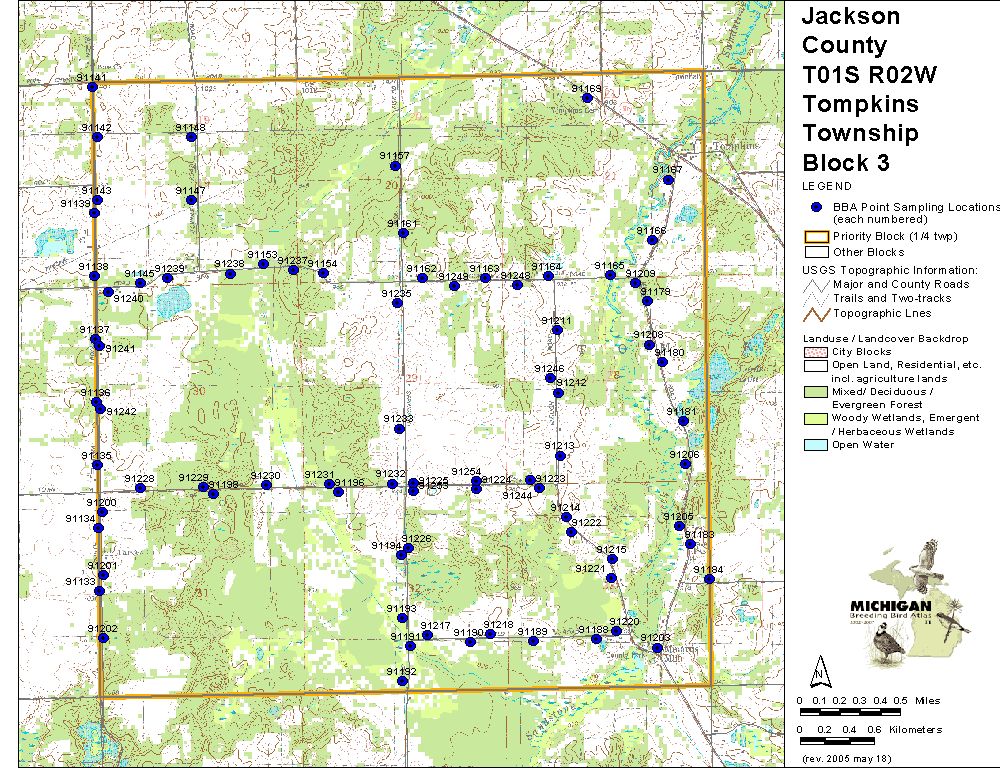Select the Open Water legend swatch
The width and height of the screenshot is (1000, 768).
coord(817,445)
